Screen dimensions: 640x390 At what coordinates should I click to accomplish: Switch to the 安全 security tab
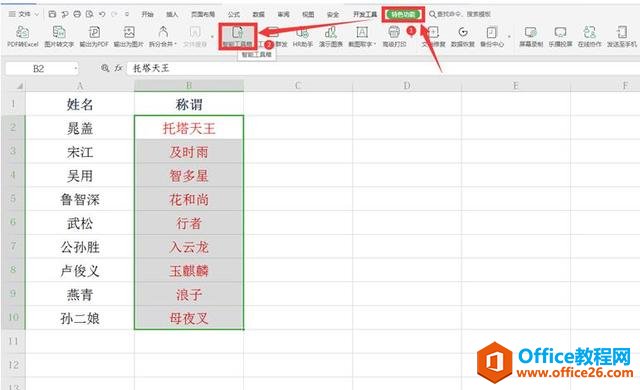click(x=333, y=14)
